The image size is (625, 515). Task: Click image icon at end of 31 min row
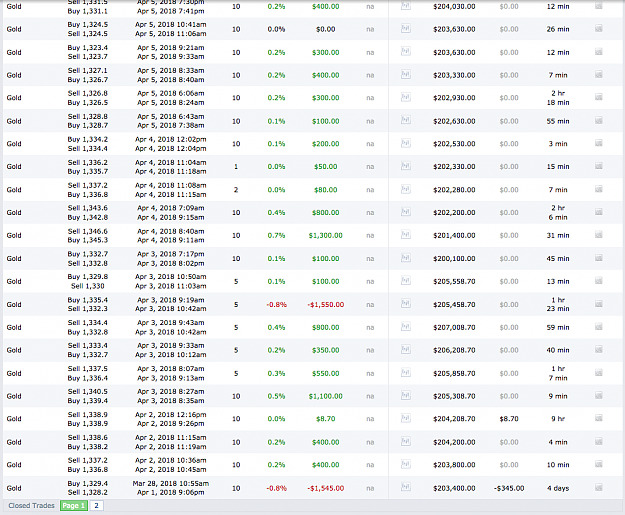[599, 235]
